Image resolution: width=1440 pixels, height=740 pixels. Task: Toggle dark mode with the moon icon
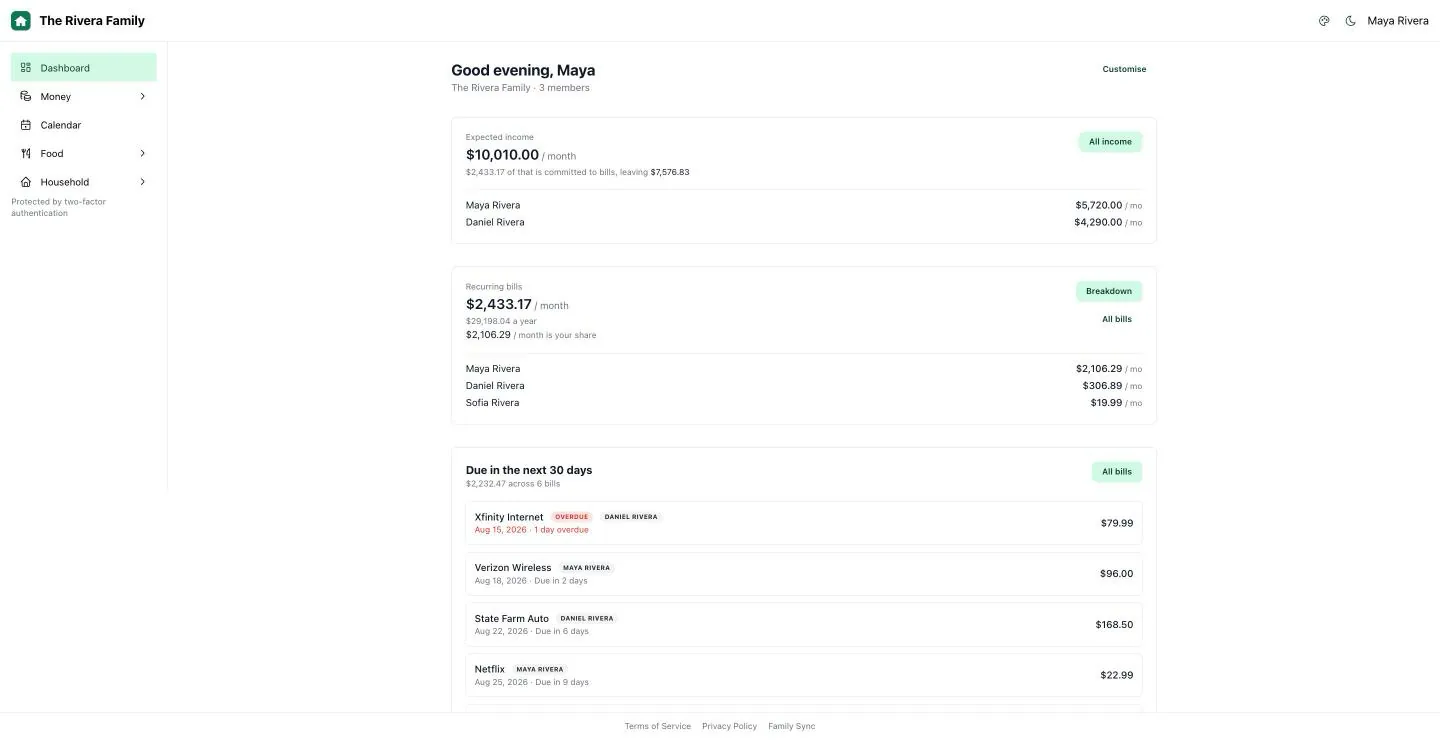pos(1350,21)
